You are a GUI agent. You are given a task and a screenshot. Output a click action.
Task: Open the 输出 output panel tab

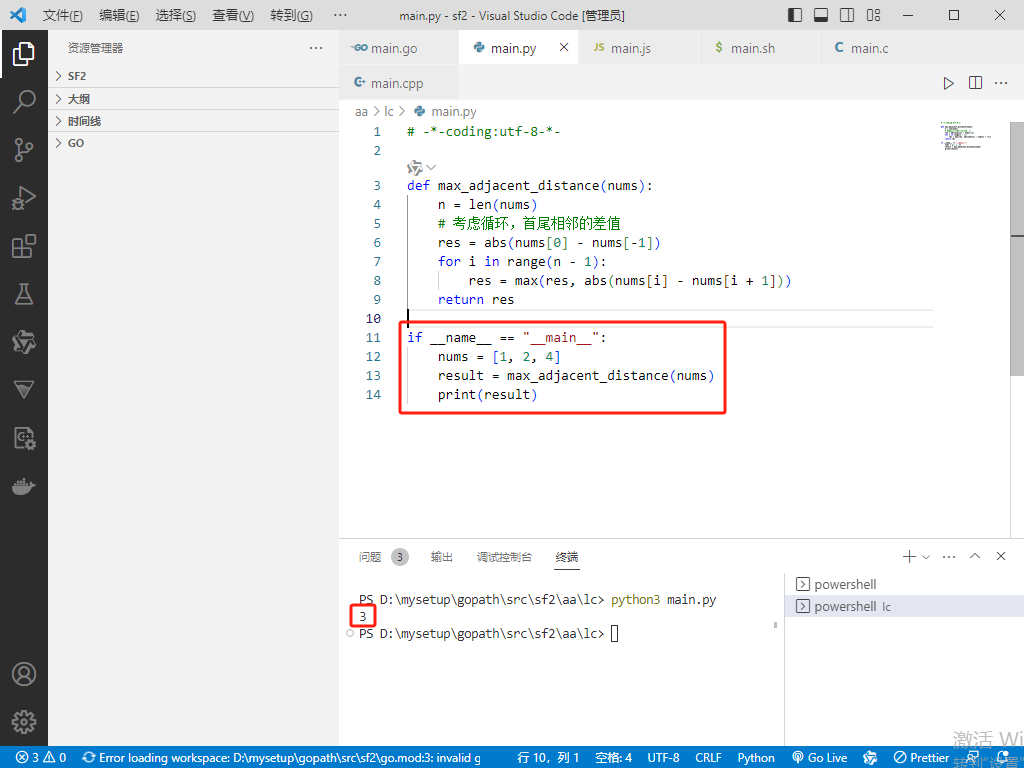(441, 557)
